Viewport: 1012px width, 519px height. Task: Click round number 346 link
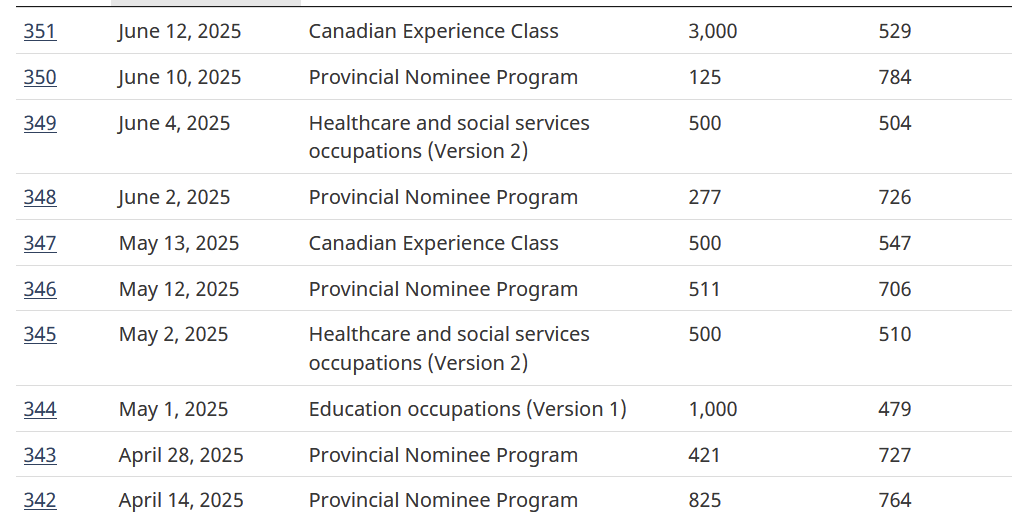pyautogui.click(x=40, y=289)
